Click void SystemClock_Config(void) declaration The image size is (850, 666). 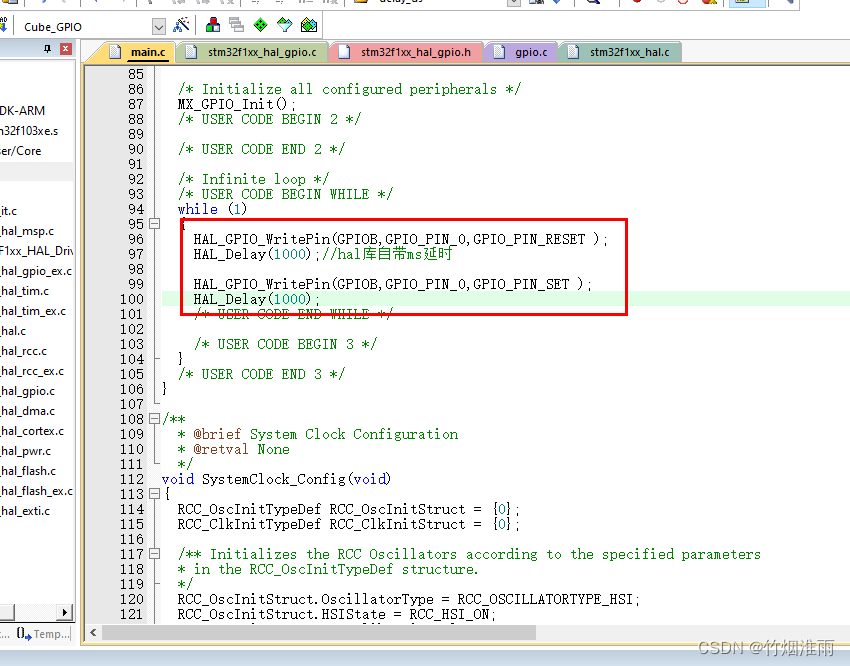276,479
